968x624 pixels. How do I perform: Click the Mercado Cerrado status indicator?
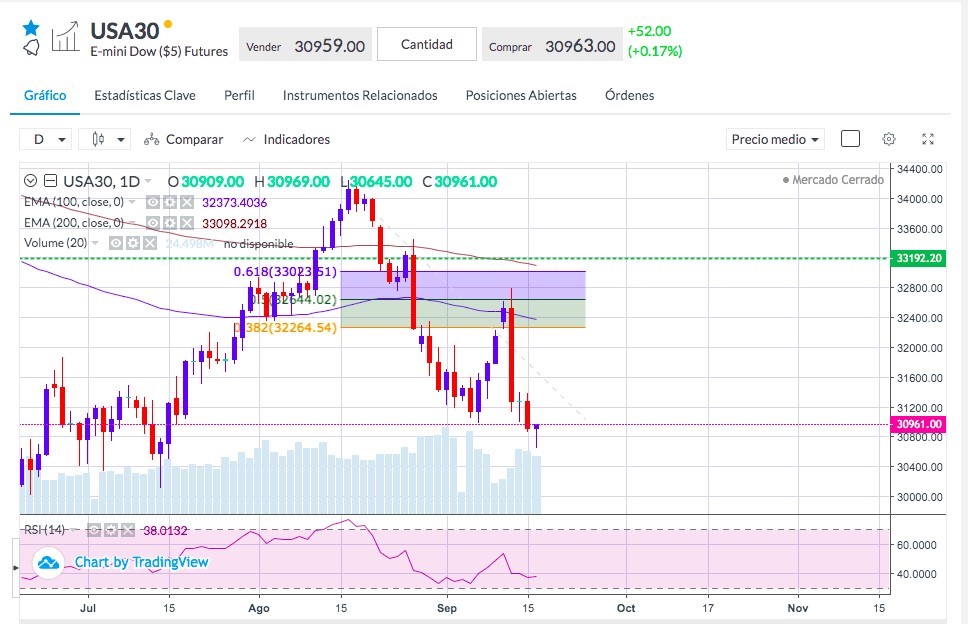833,180
